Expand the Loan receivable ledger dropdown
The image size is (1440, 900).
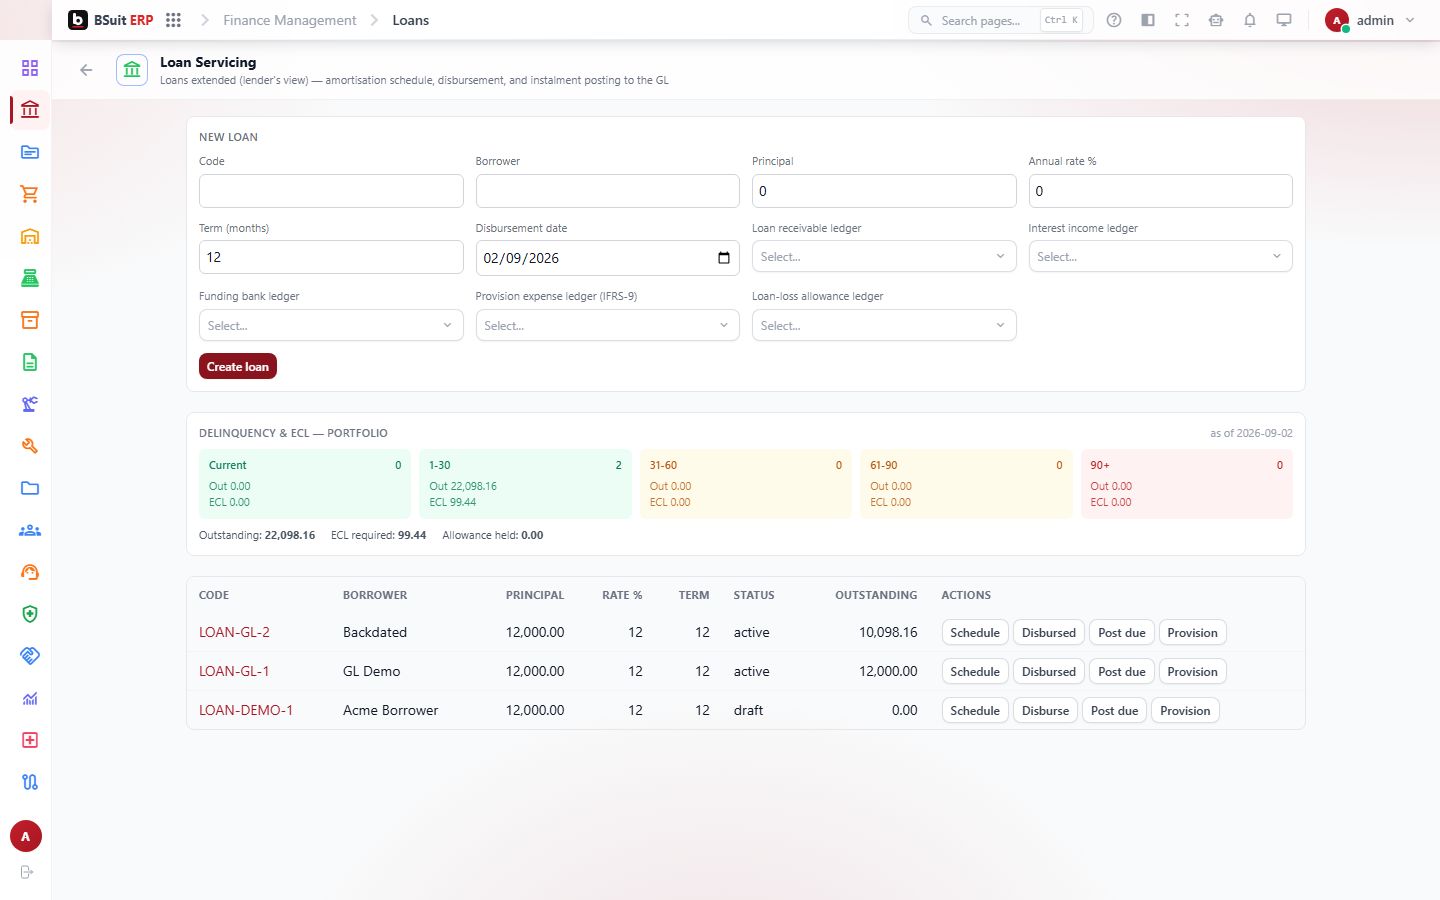(x=884, y=257)
